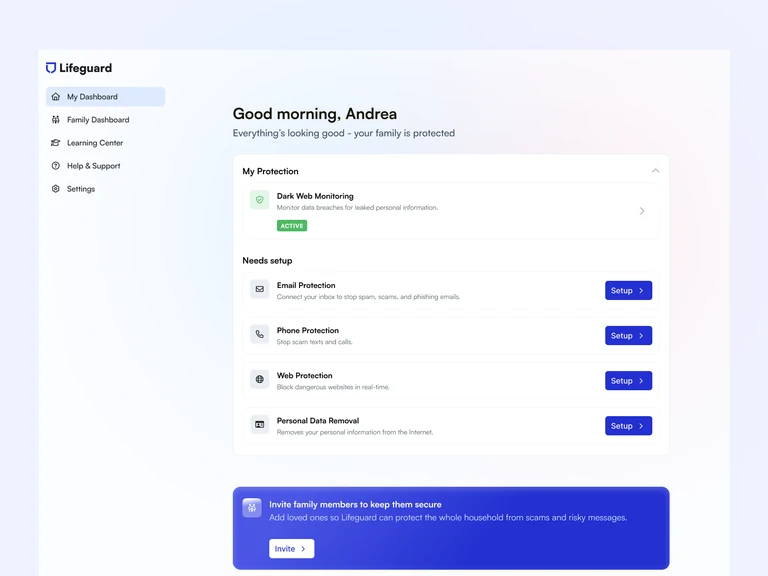Click the envelope Email Protection icon
Viewport: 768px width, 576px height.
[x=260, y=289]
